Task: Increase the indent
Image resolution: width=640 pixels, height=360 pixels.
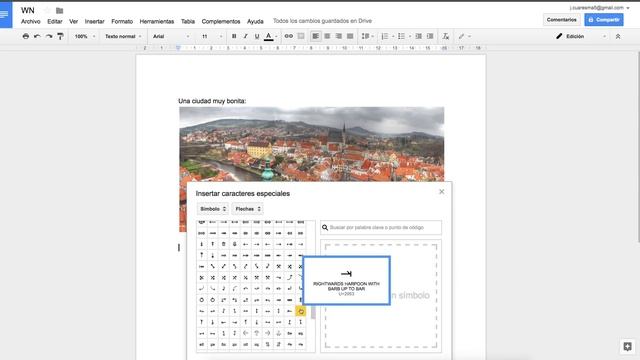Action: pyautogui.click(x=430, y=36)
